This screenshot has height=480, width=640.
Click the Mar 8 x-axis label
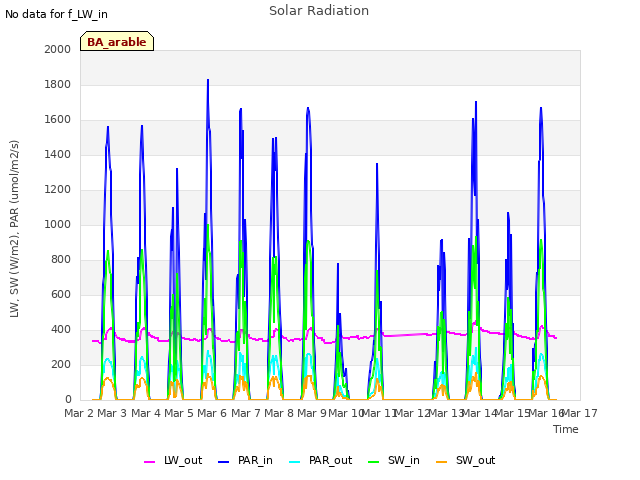(279, 413)
